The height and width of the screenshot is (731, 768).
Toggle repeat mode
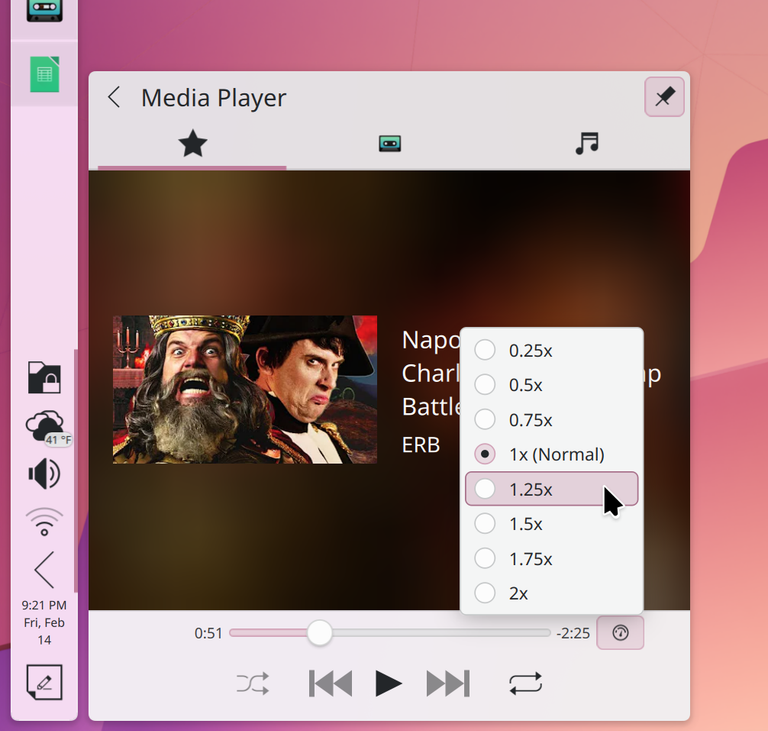coord(525,684)
